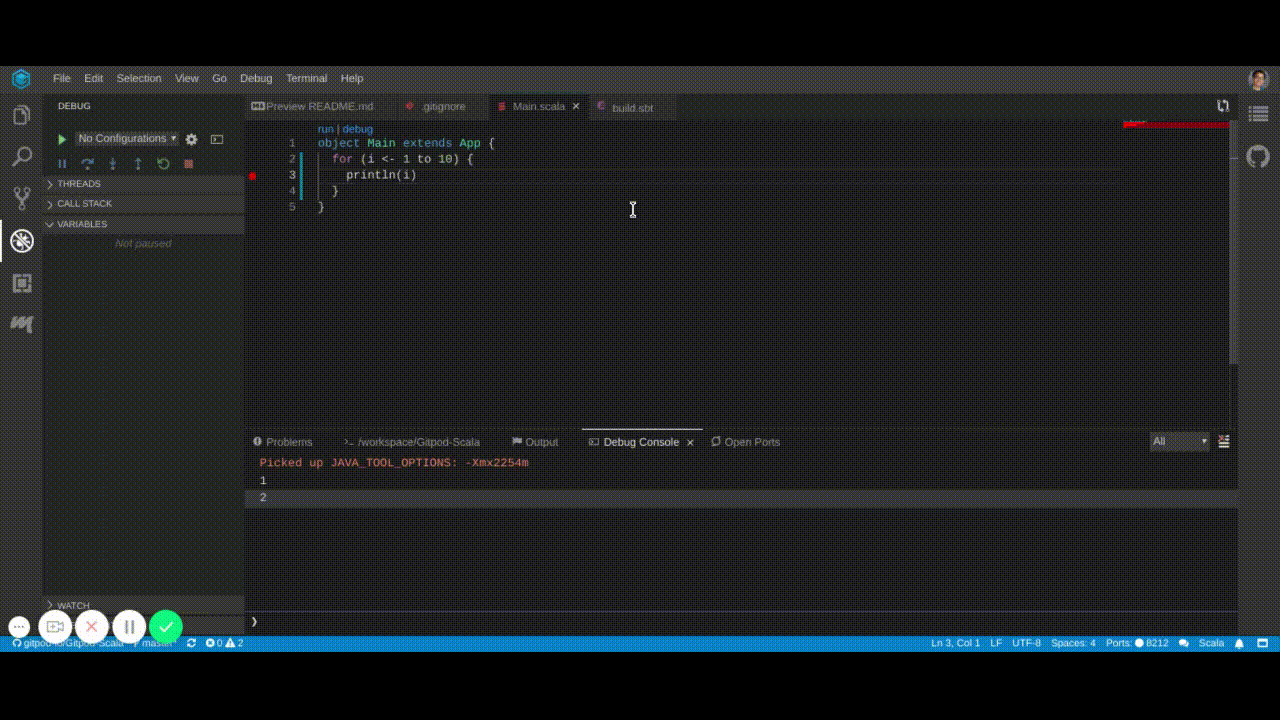Switch to the build.sbt tab

click(631, 107)
